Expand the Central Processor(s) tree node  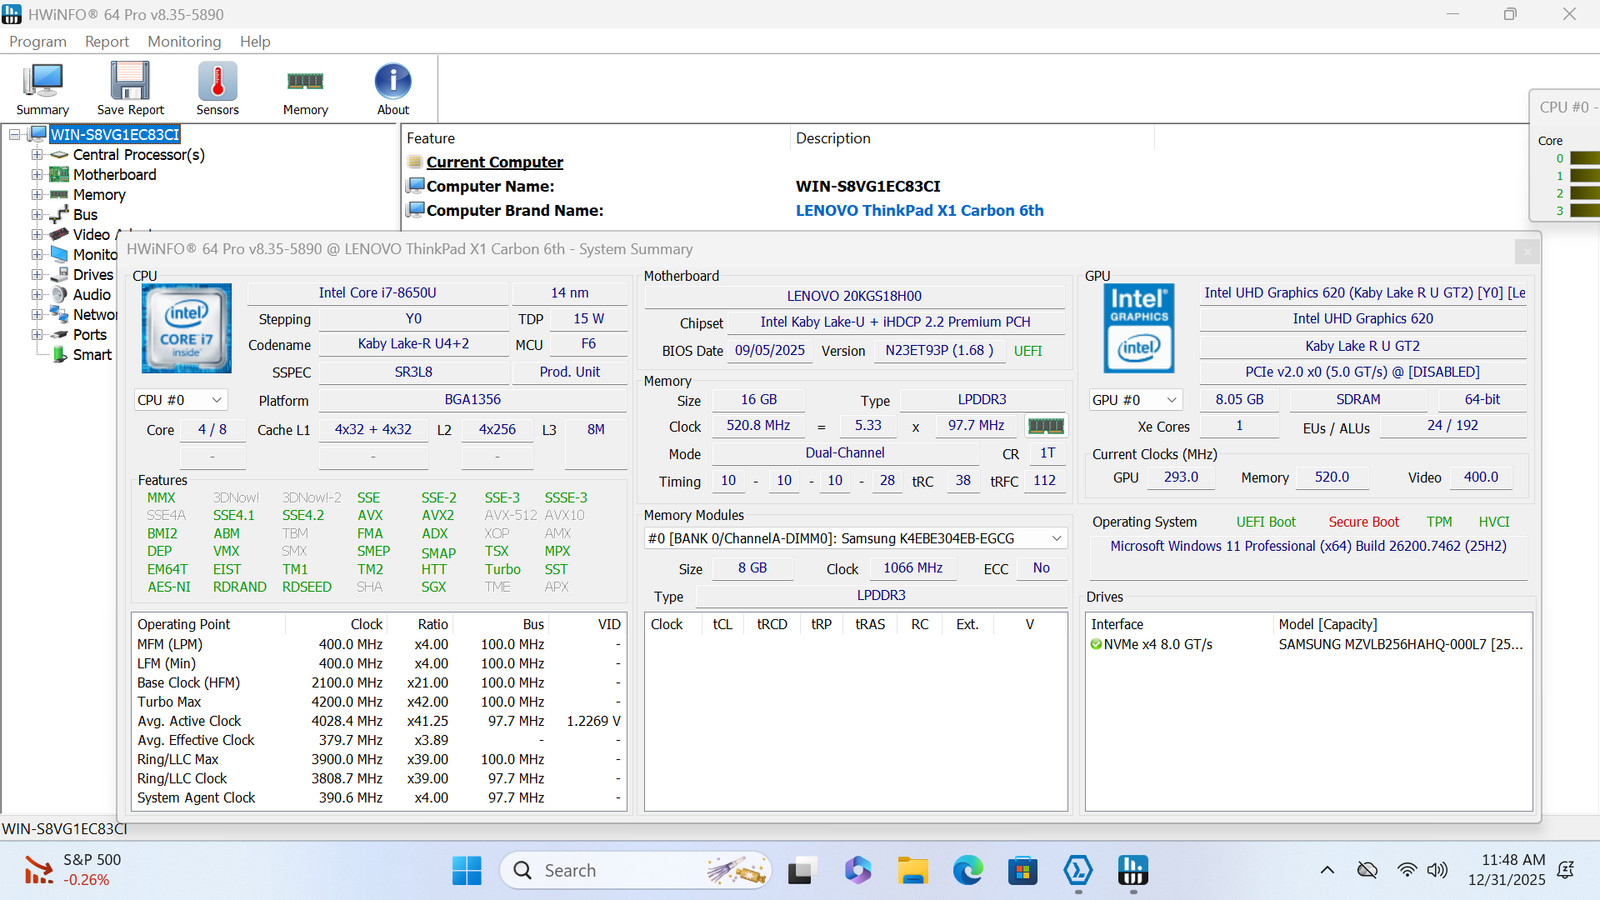click(37, 155)
